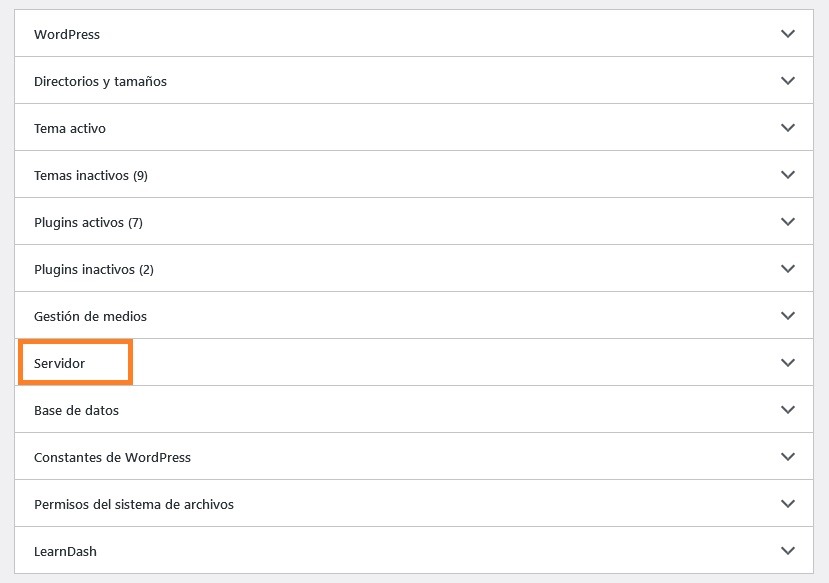Open Constantes de WordPress chevron arrow
Image resolution: width=829 pixels, height=583 pixels.
pyautogui.click(x=788, y=457)
